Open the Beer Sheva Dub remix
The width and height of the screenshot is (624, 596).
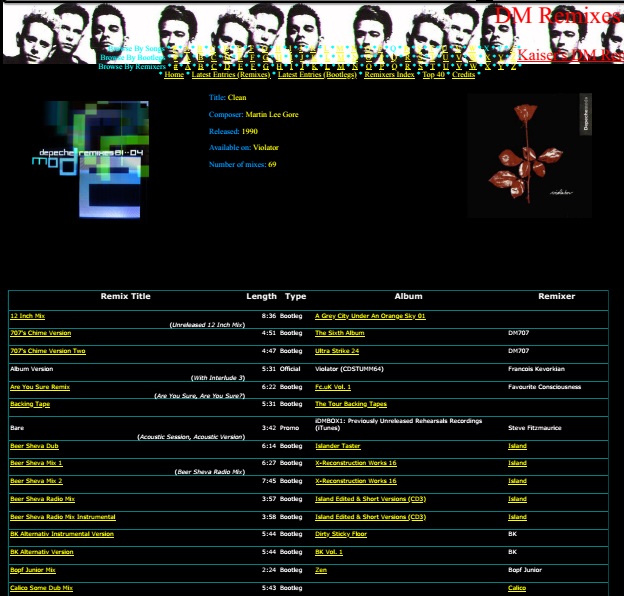click(x=34, y=446)
